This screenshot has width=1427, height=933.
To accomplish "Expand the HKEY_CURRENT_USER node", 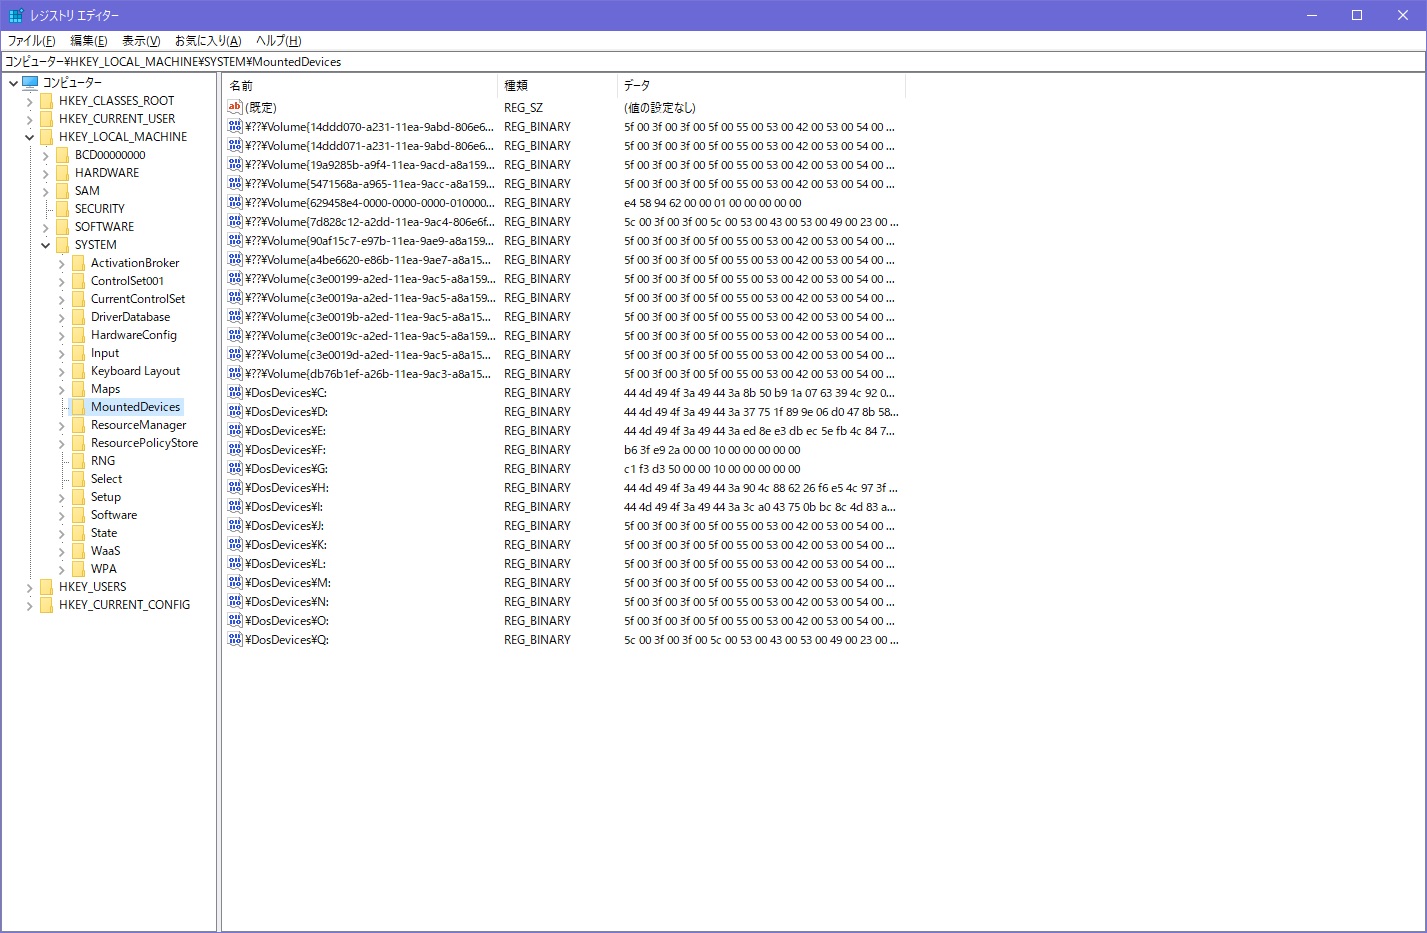I will coord(29,119).
